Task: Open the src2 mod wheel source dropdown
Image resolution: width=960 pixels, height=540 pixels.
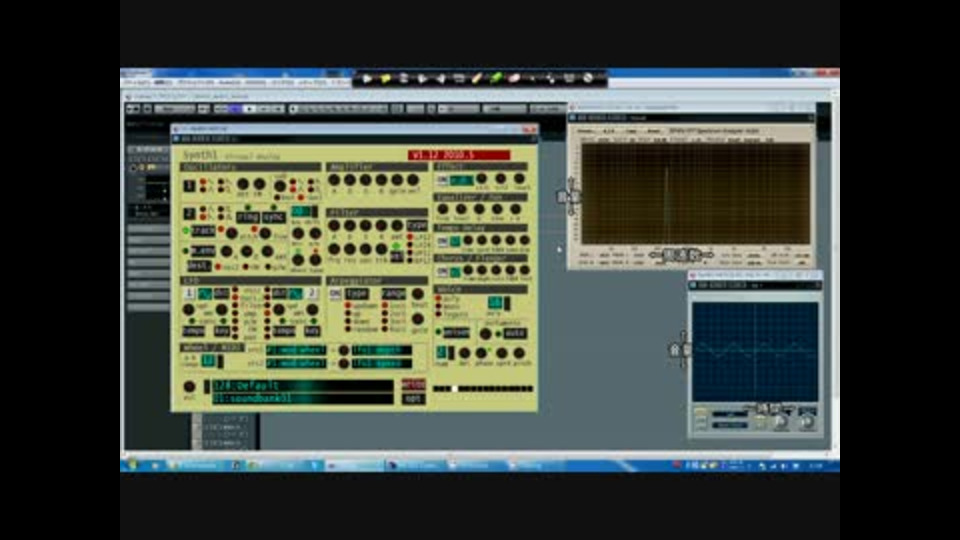Action: click(296, 363)
